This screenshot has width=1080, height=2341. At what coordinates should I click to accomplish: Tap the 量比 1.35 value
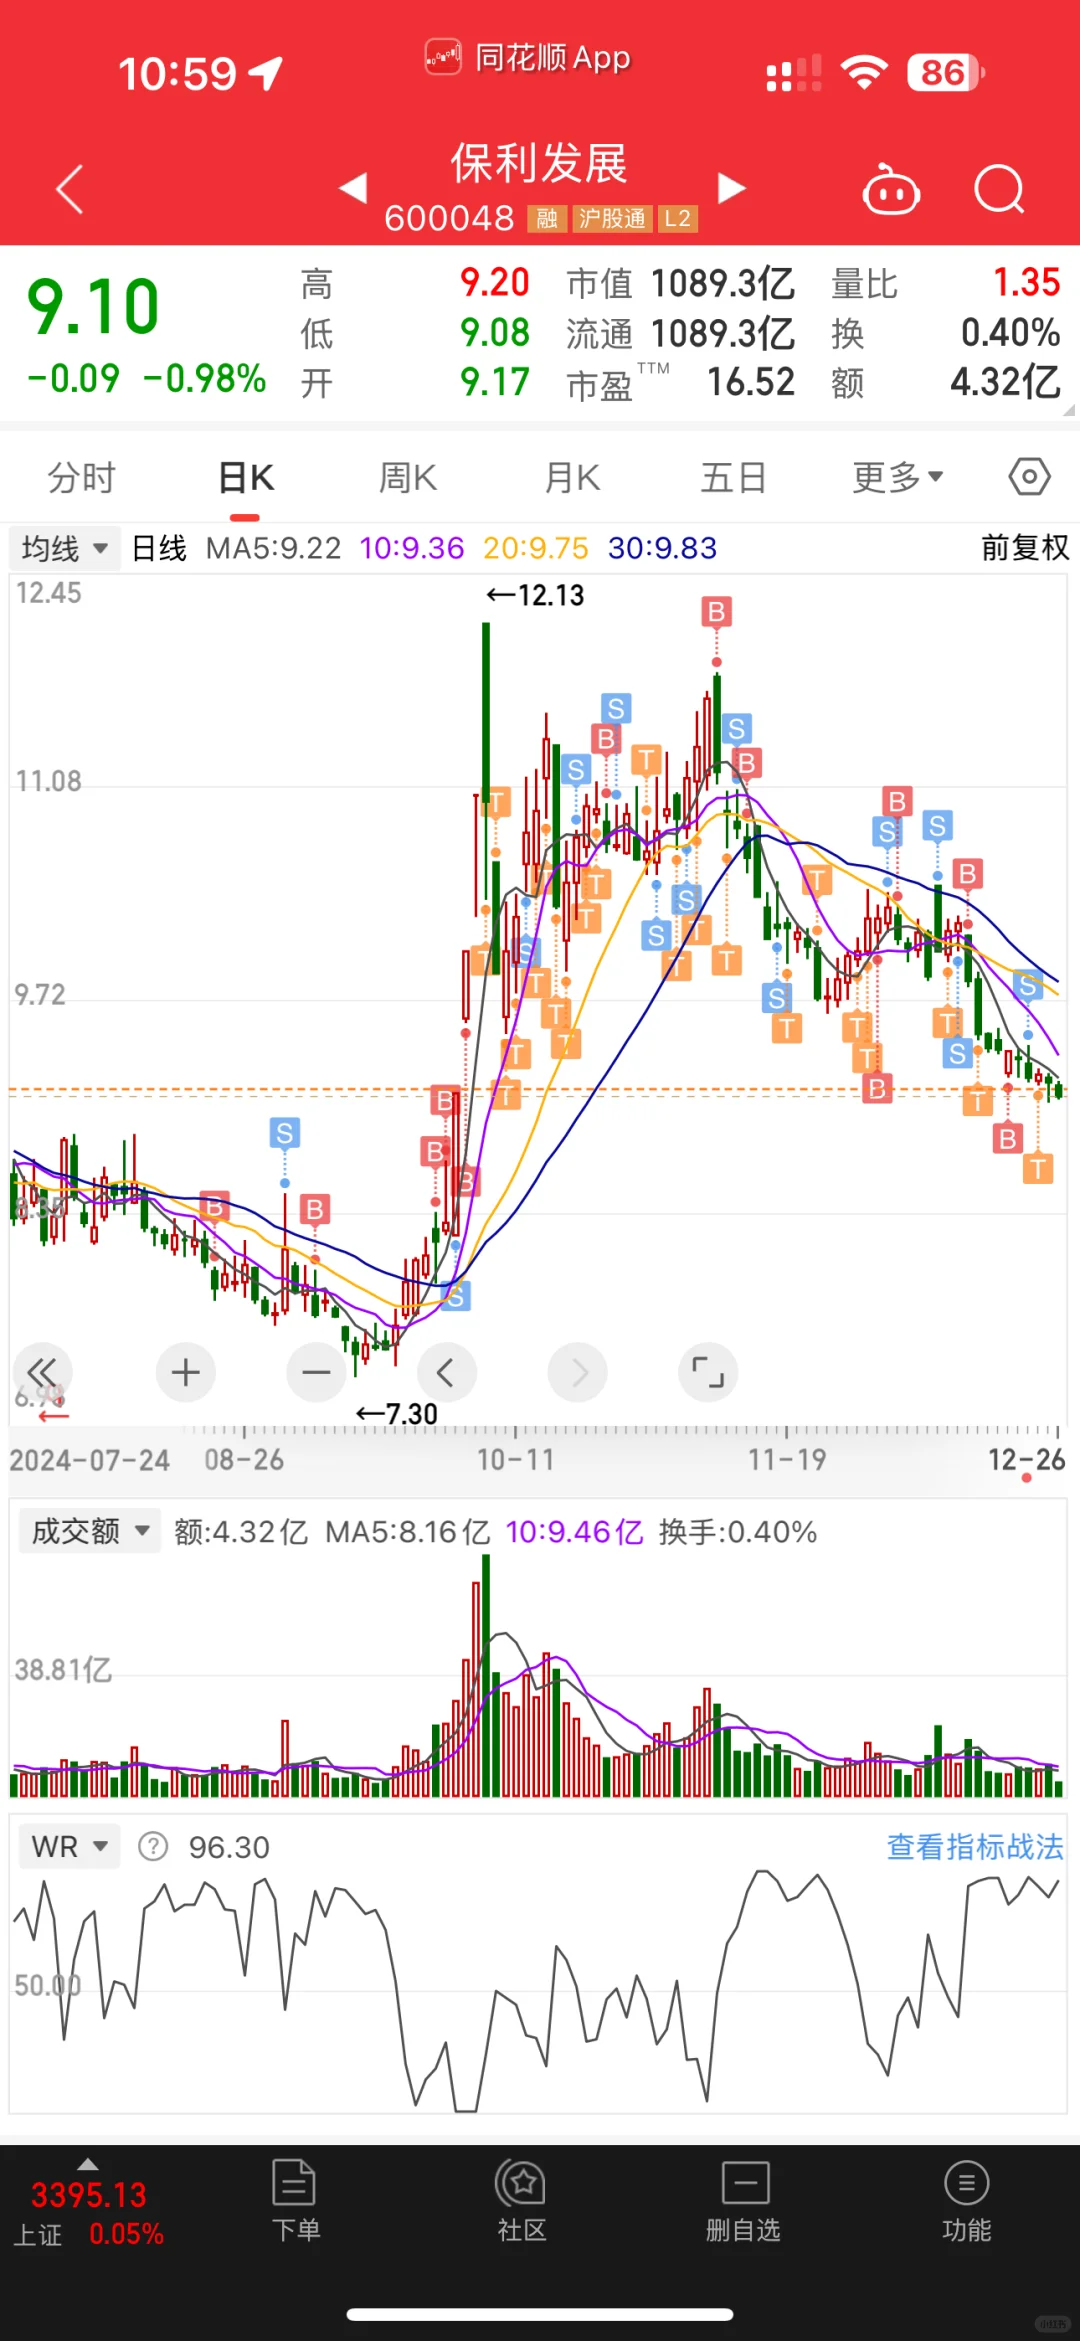coord(1026,283)
